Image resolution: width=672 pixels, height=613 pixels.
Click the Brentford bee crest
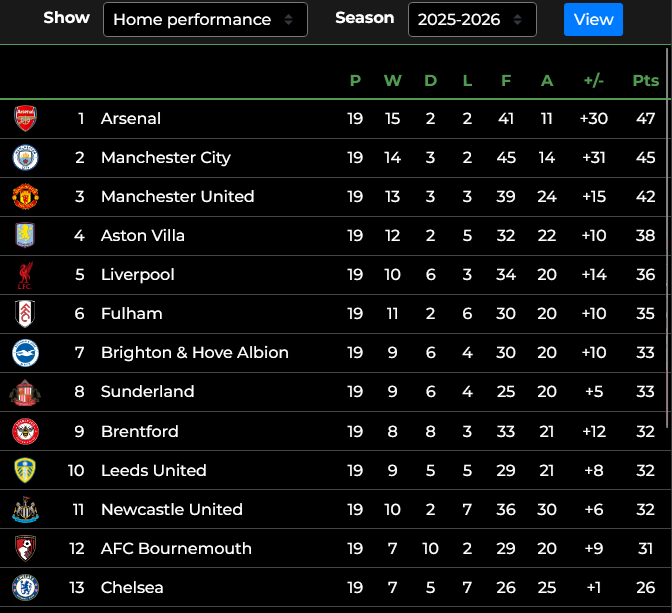(x=25, y=431)
